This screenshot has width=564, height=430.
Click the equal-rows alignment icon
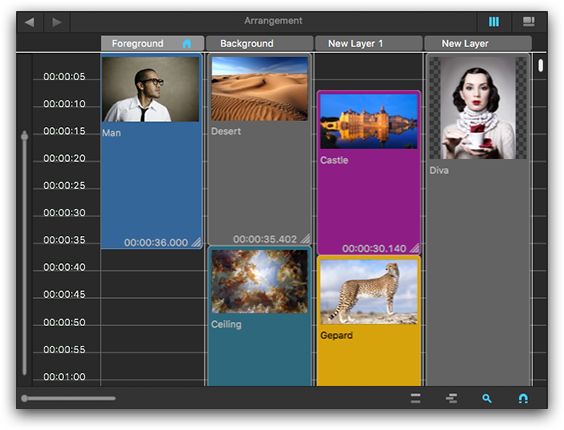point(415,398)
